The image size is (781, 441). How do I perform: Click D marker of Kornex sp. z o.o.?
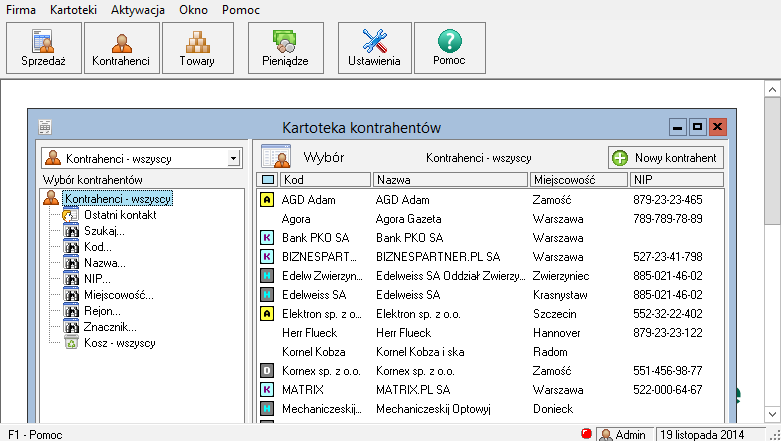coord(267,371)
